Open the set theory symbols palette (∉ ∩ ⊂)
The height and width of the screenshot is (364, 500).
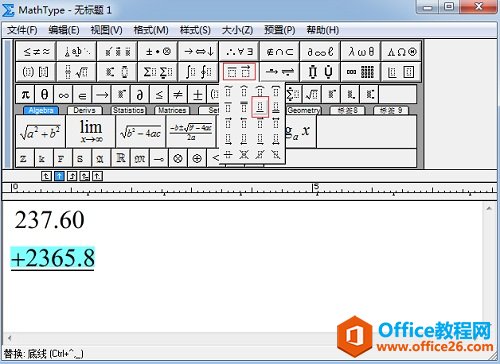[x=280, y=51]
